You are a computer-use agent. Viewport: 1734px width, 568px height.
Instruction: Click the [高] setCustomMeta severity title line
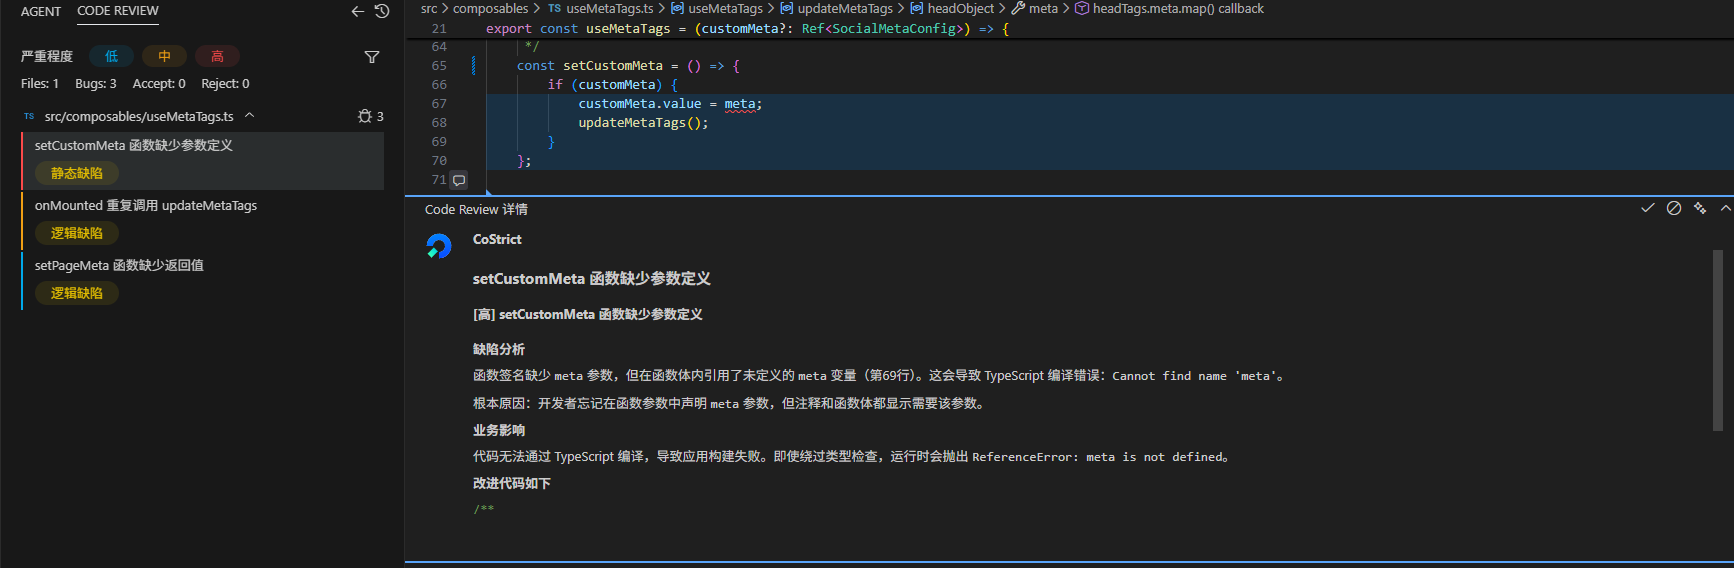click(x=588, y=314)
